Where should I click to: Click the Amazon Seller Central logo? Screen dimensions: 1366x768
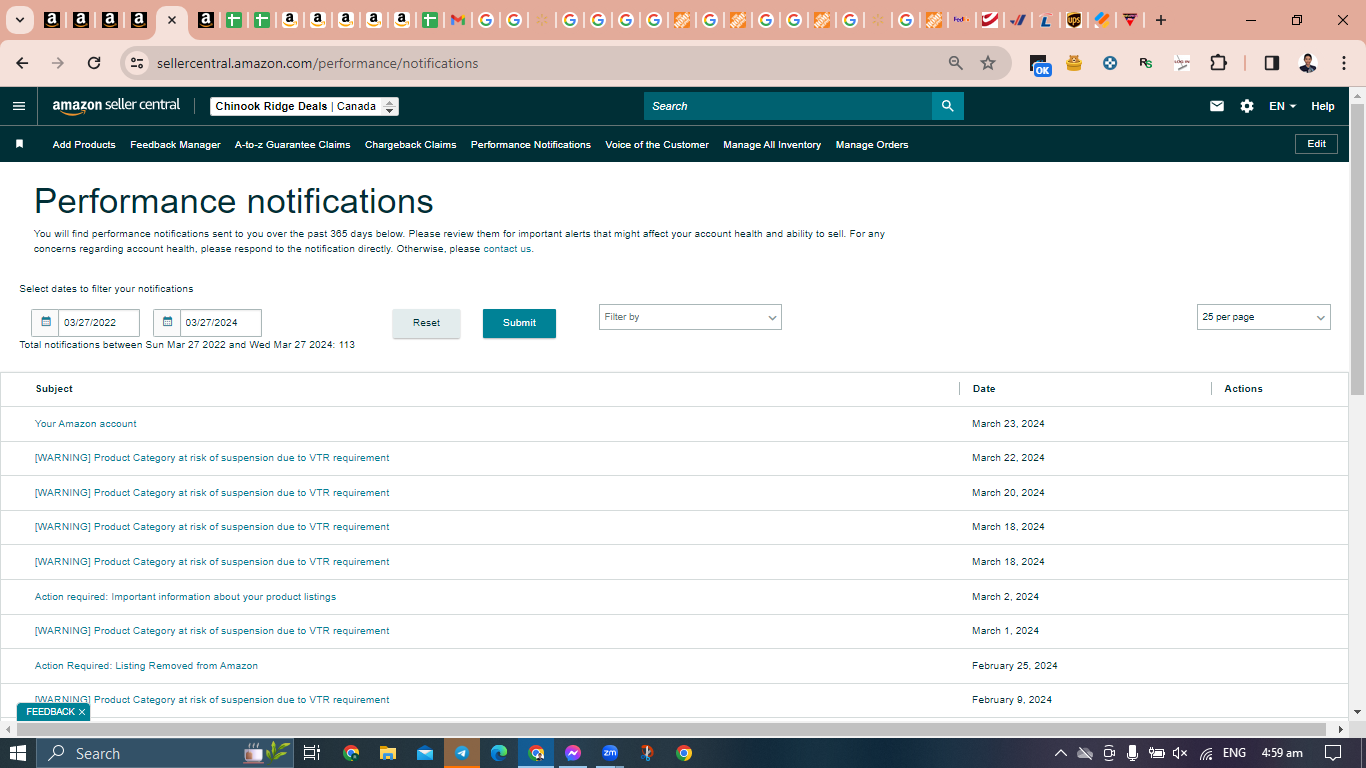[x=116, y=106]
